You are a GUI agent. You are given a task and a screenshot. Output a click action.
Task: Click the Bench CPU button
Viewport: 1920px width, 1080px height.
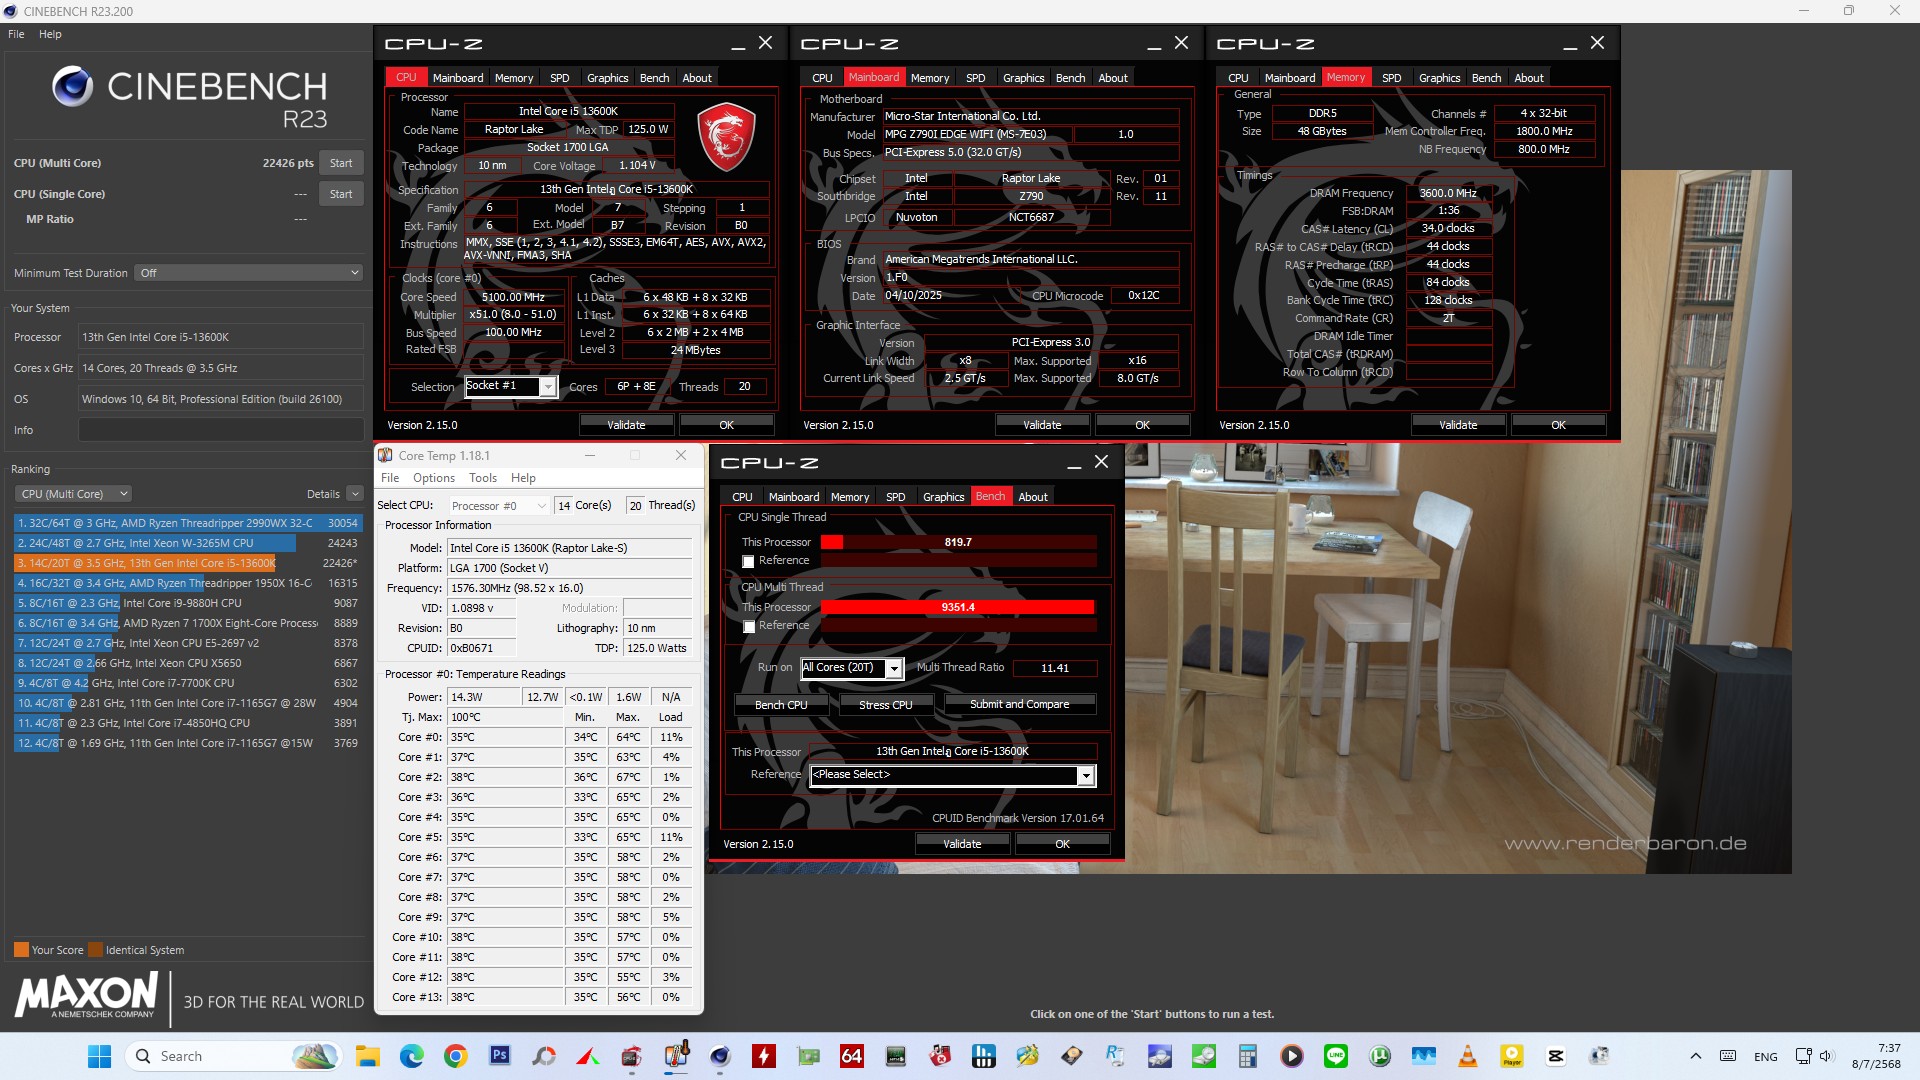click(781, 705)
